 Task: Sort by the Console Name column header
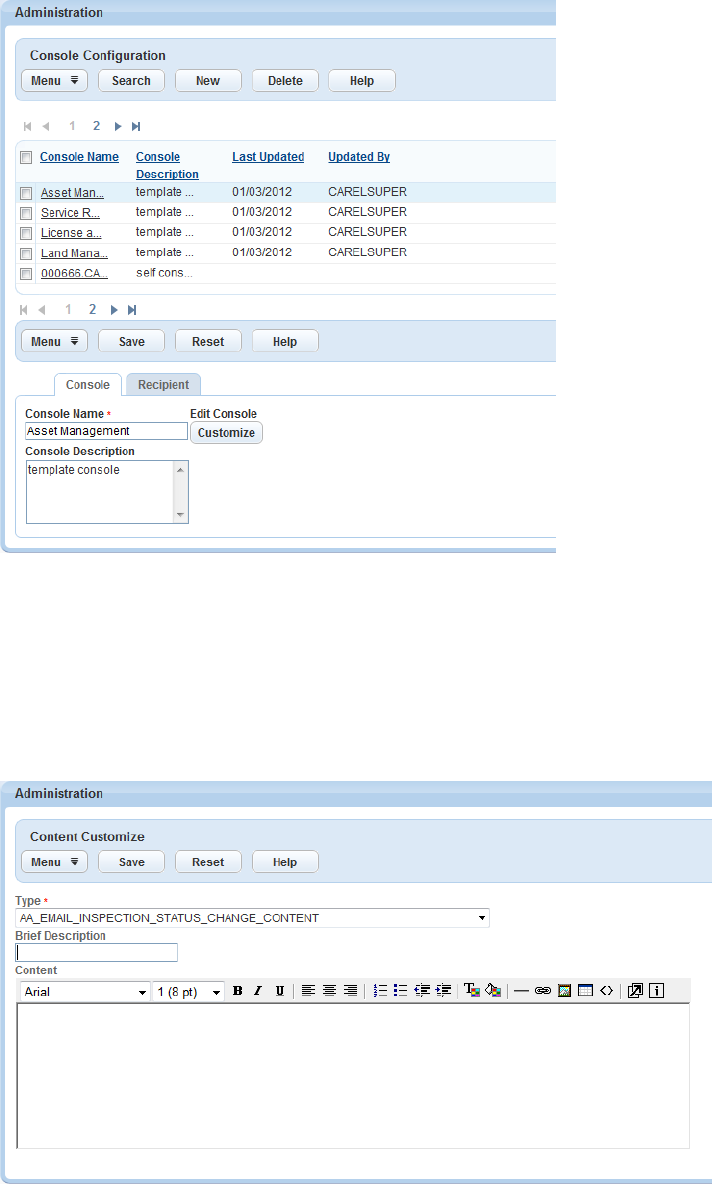[79, 157]
